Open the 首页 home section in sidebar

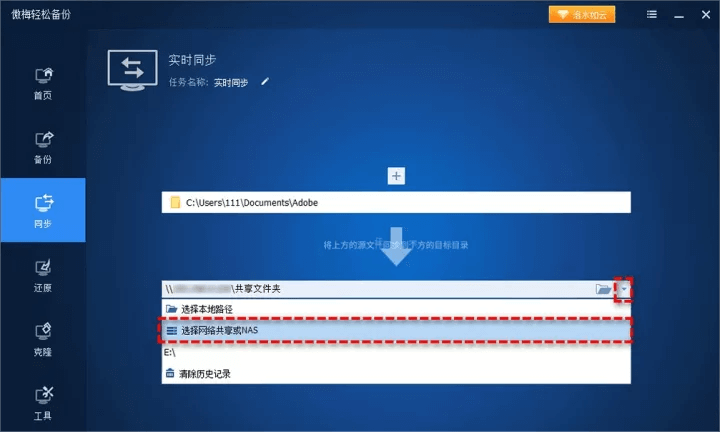[43, 84]
